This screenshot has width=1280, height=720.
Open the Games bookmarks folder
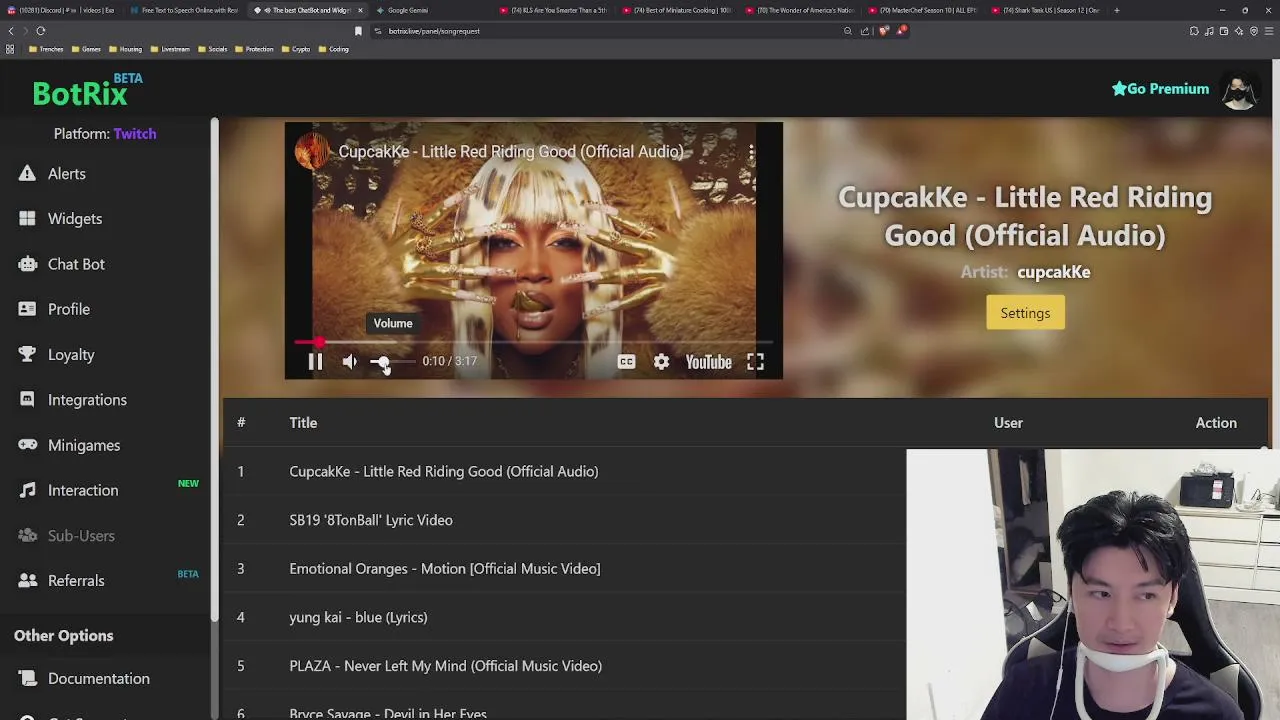pos(86,49)
